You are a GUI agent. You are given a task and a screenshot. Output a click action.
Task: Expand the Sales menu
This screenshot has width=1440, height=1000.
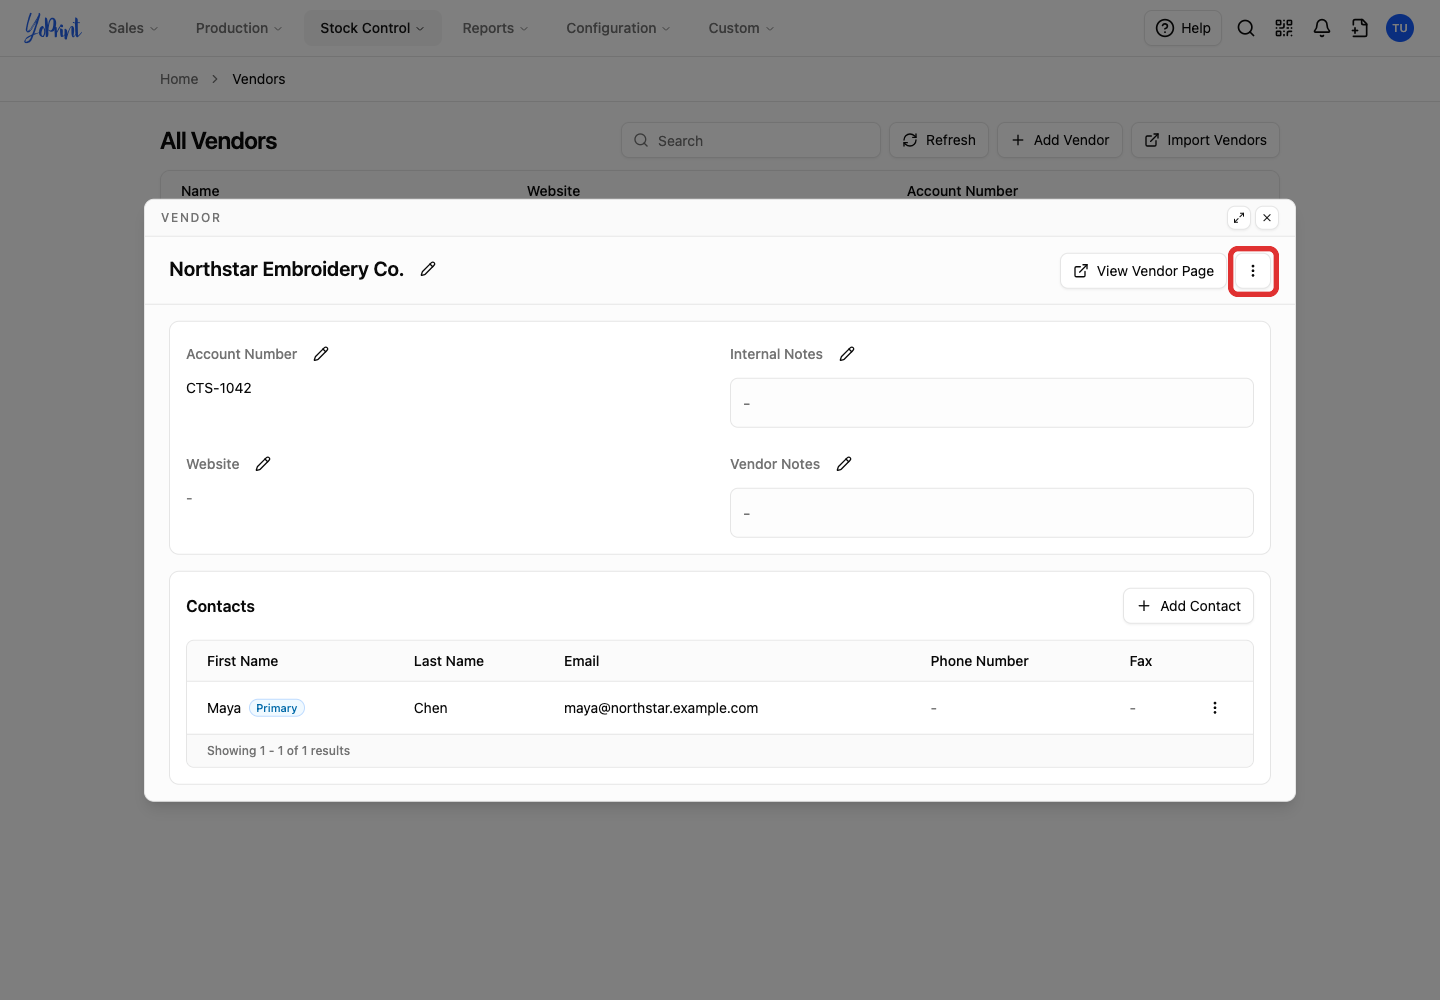point(133,28)
